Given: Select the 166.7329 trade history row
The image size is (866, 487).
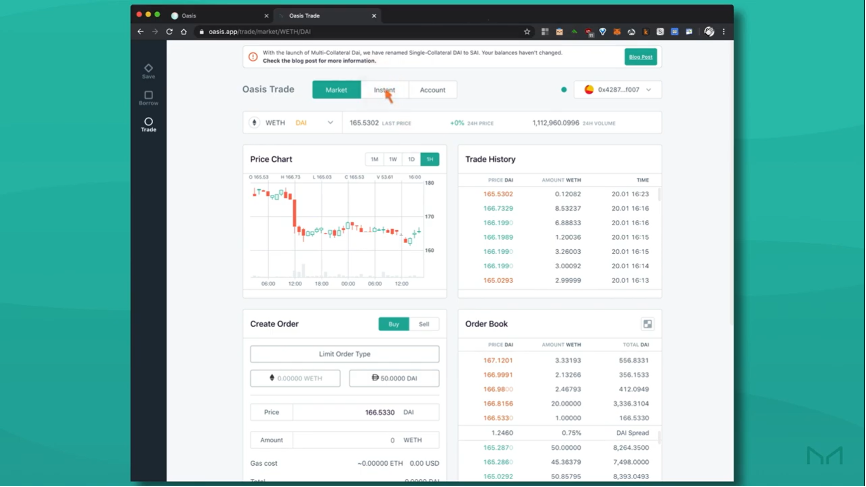Looking at the screenshot, I should tap(558, 209).
